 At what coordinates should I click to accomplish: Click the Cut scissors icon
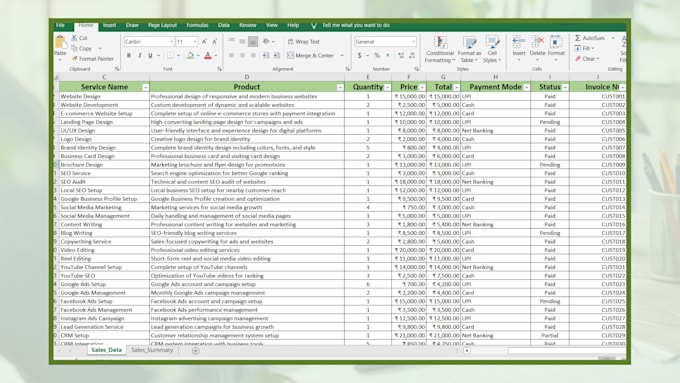point(74,38)
